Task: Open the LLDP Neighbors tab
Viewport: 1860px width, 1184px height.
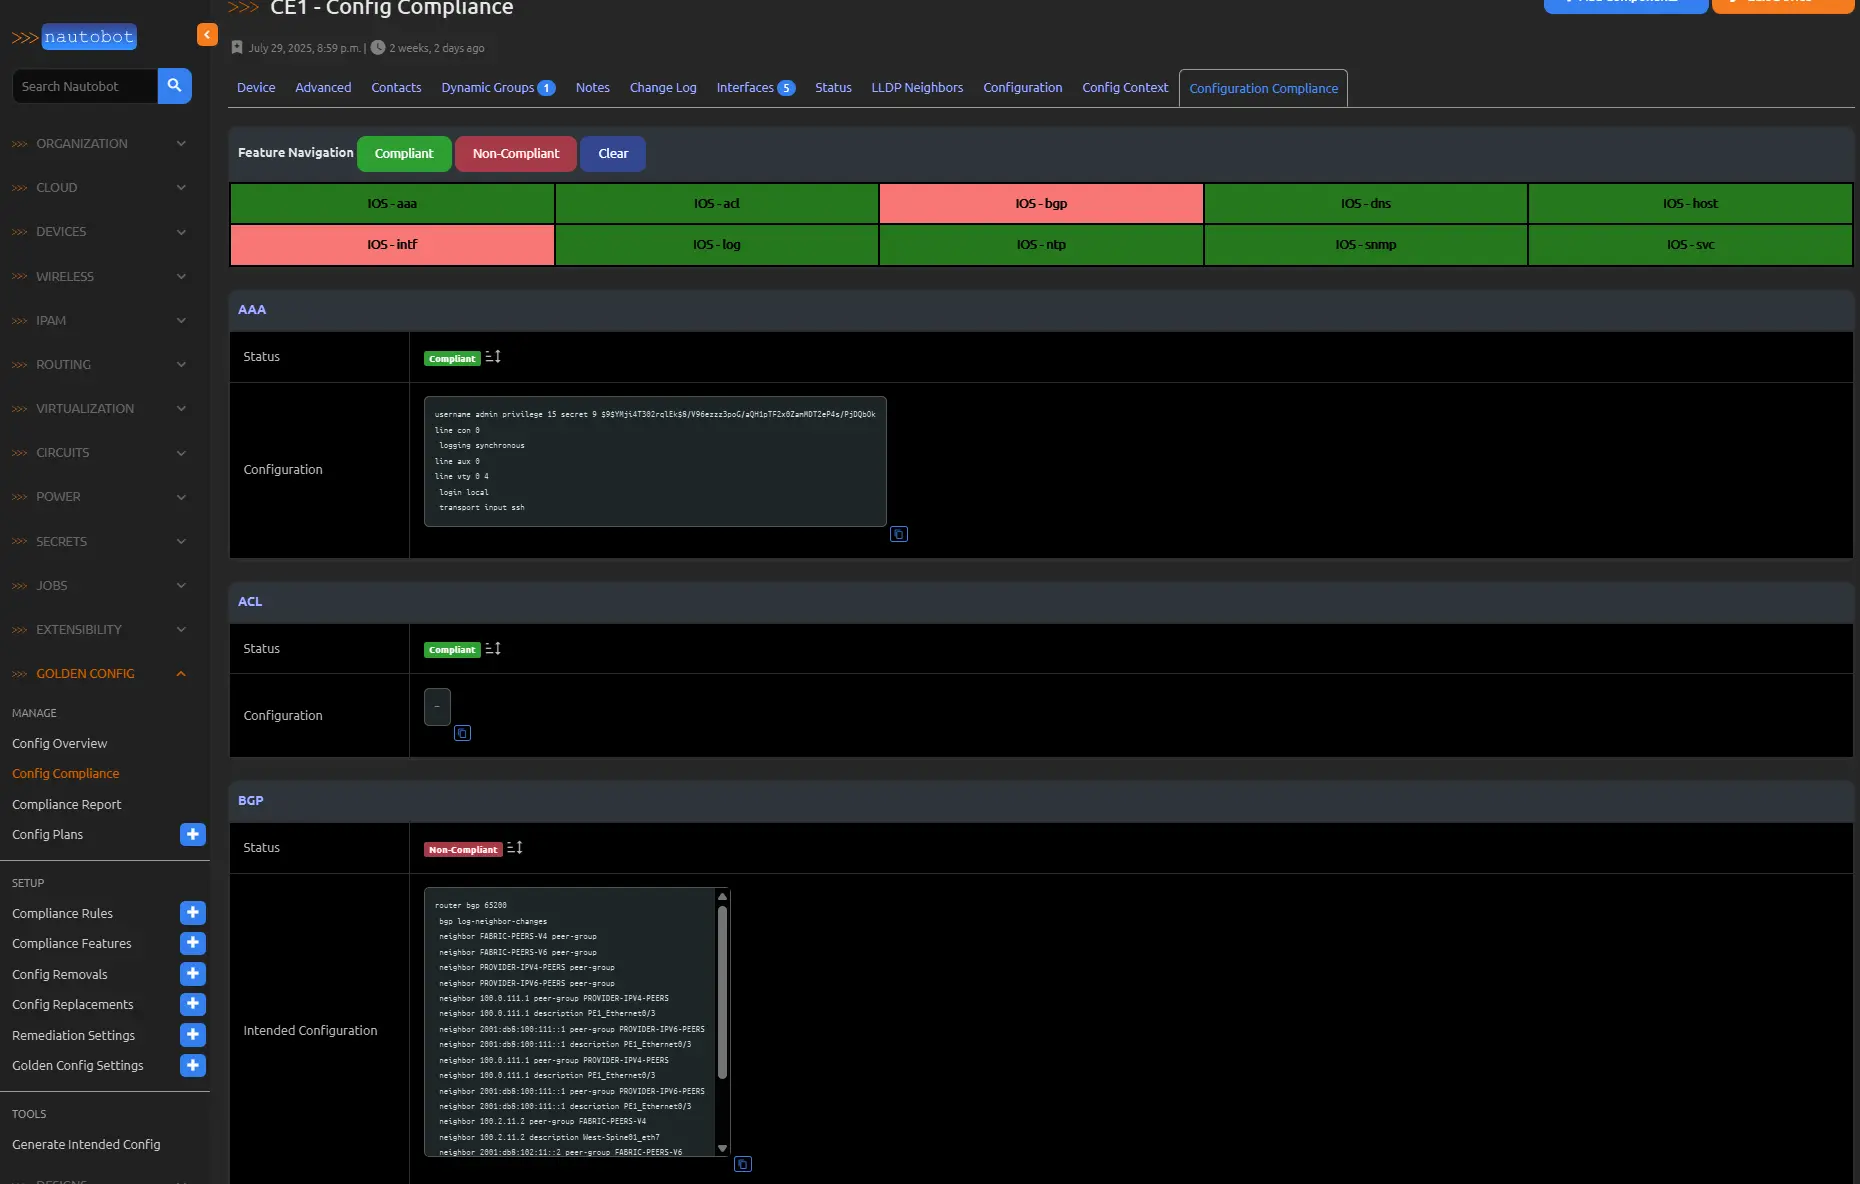Action: 917,88
